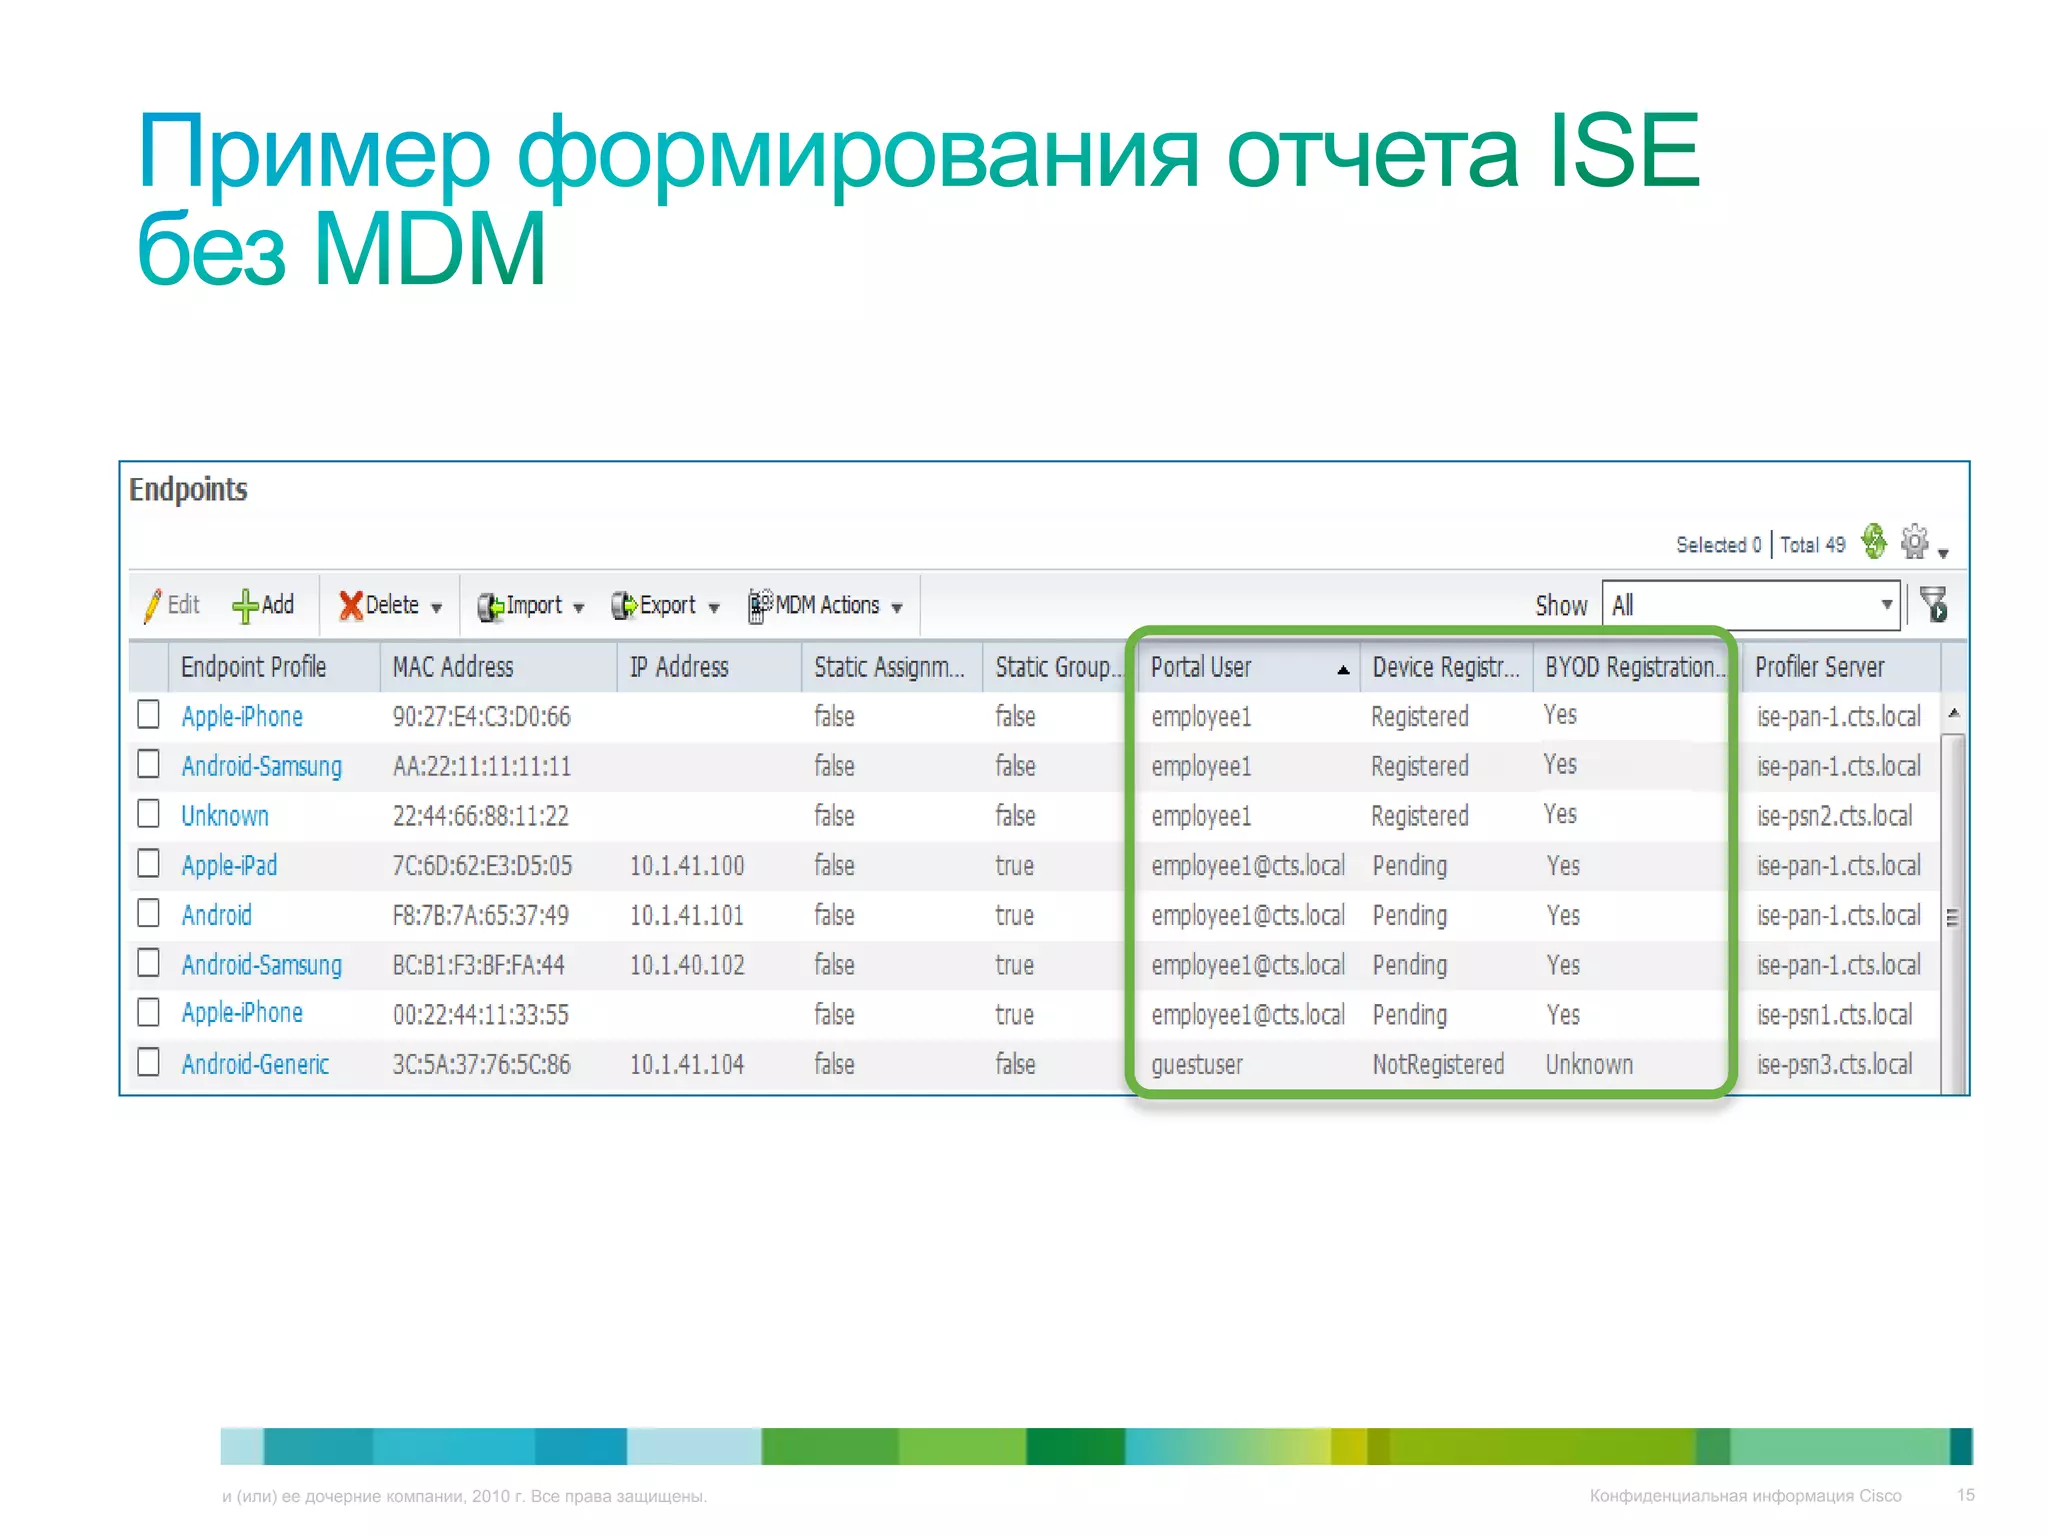Viewport: 2048px width, 1536px height.
Task: Check the Android-Generic row checkbox
Action: tap(148, 1062)
